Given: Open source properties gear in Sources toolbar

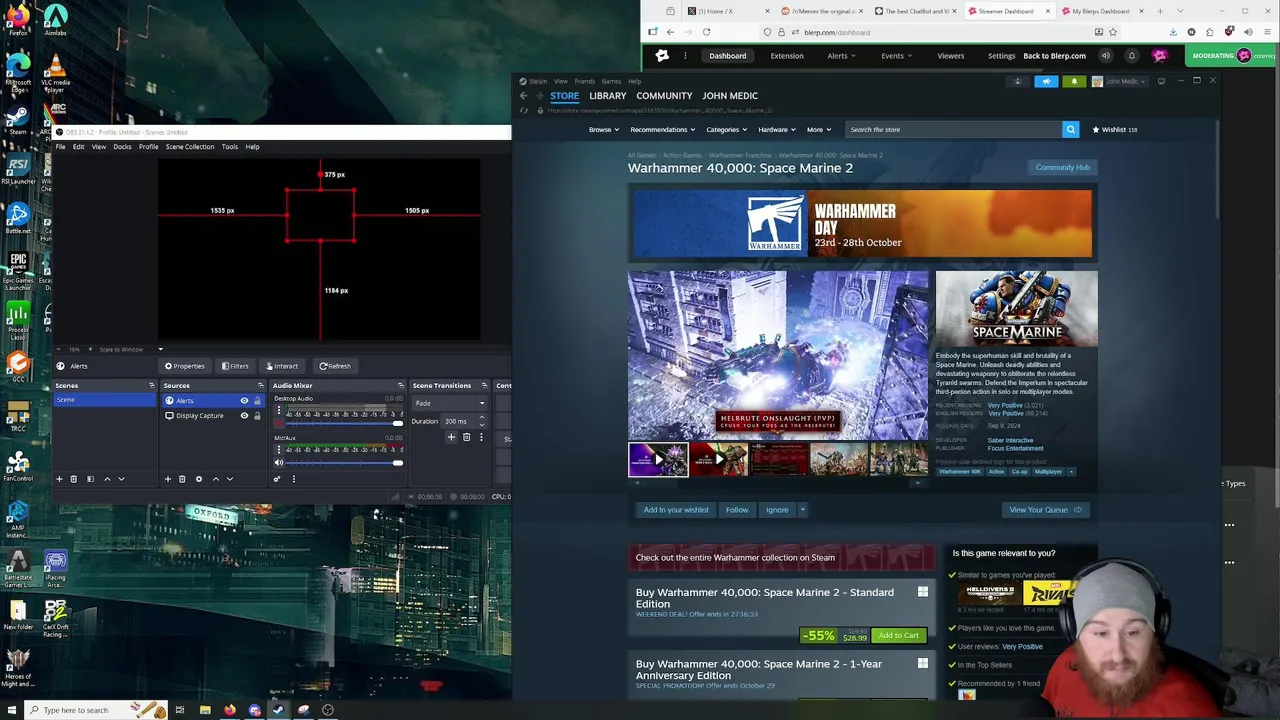Looking at the screenshot, I should (198, 479).
